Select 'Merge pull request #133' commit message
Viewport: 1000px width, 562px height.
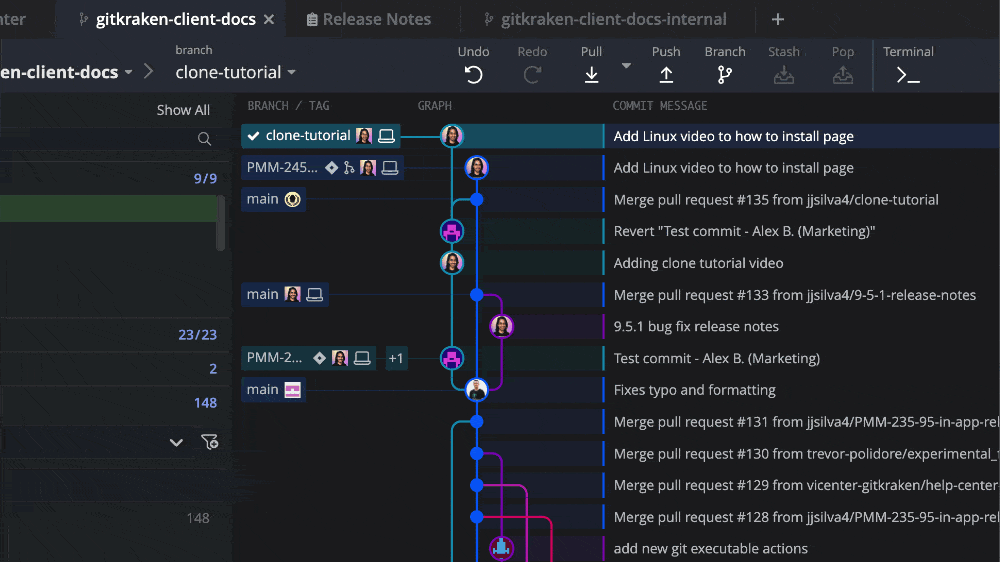point(795,295)
